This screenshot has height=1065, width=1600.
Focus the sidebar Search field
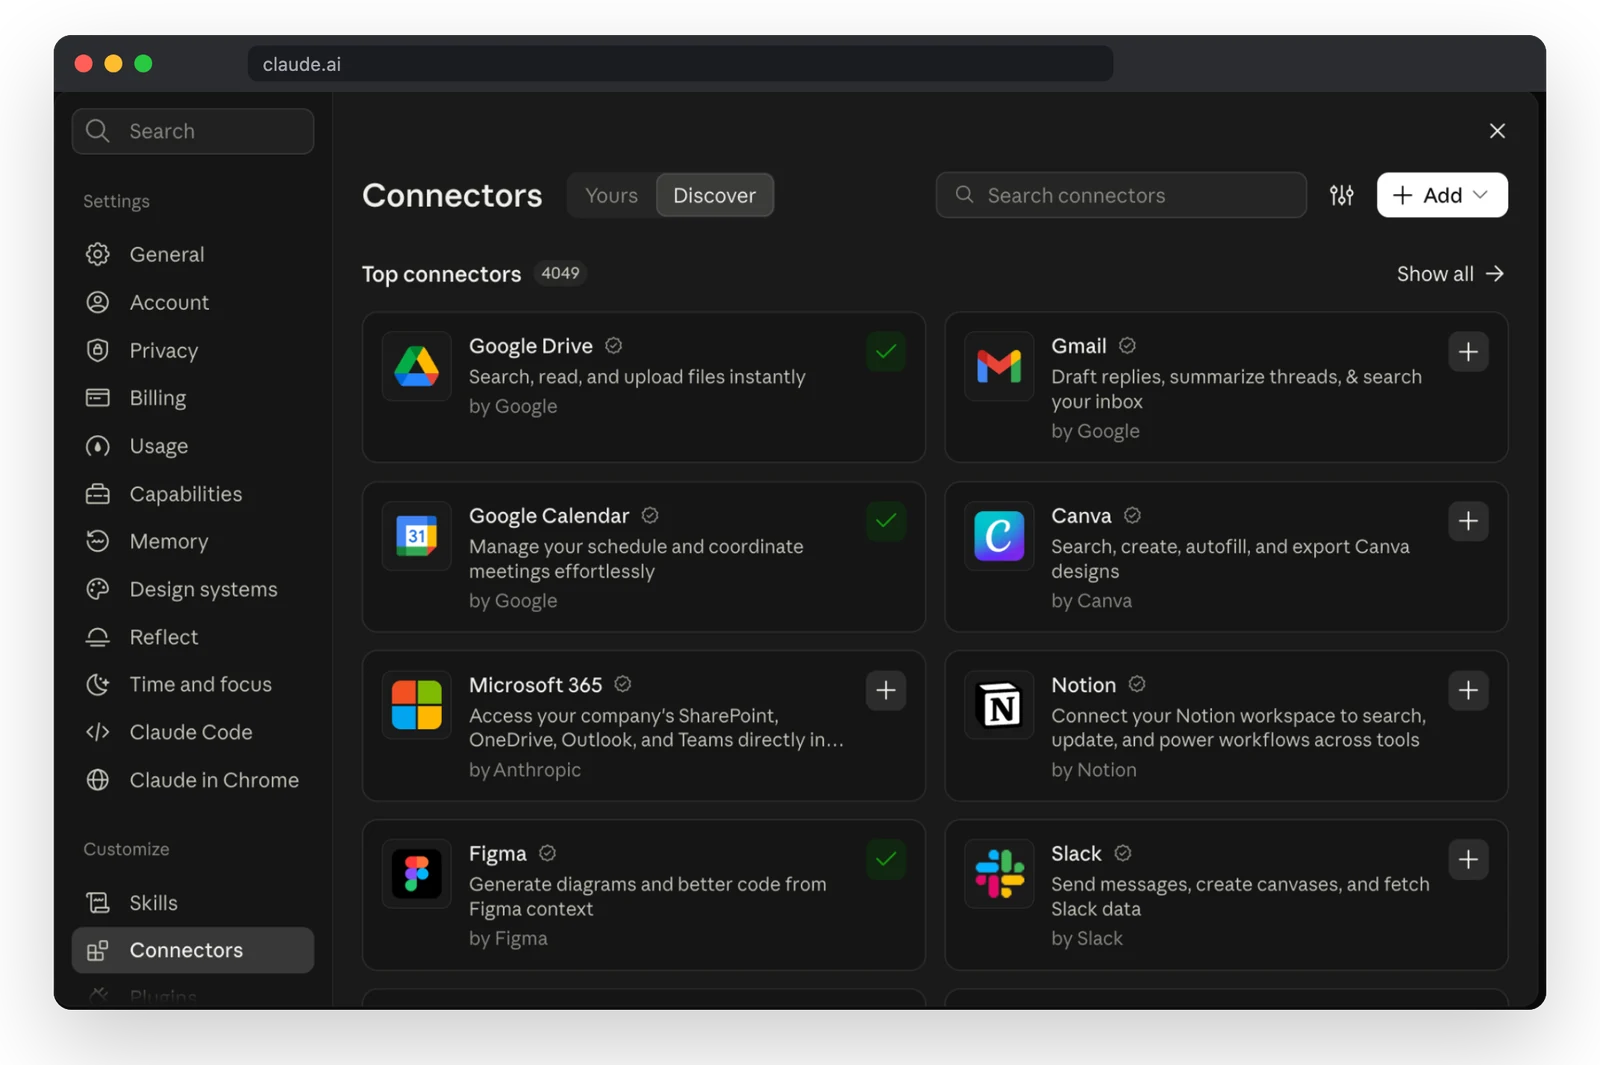[x=192, y=131]
